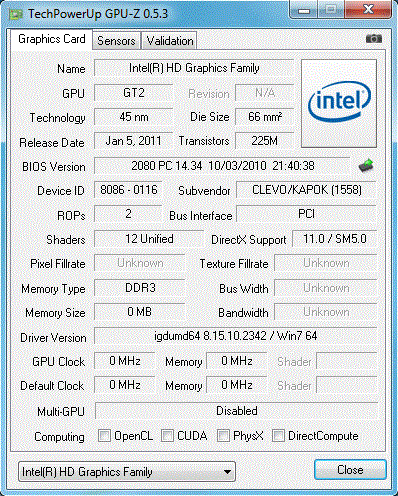398x496 pixels.
Task: Click the GPU field showing GT2
Action: pos(133,92)
